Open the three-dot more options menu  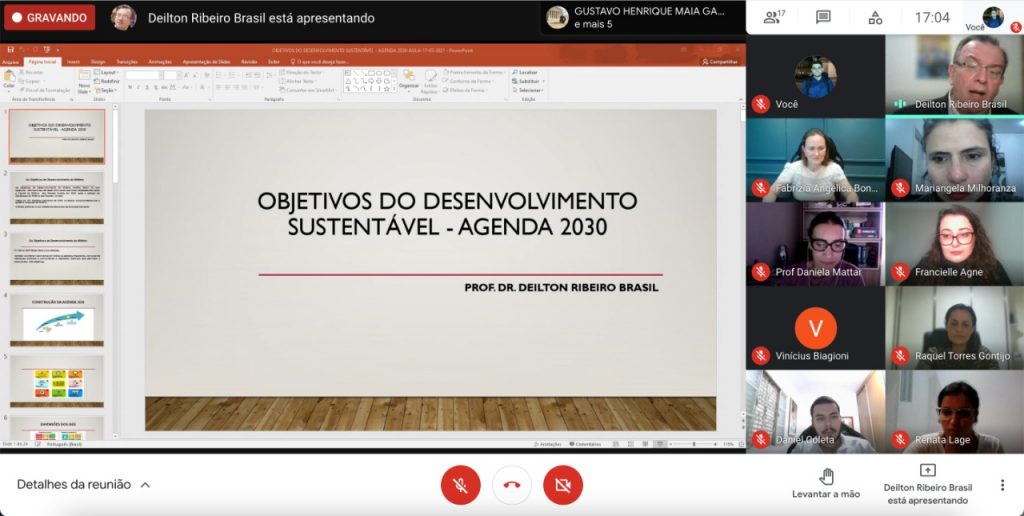pos(1002,485)
